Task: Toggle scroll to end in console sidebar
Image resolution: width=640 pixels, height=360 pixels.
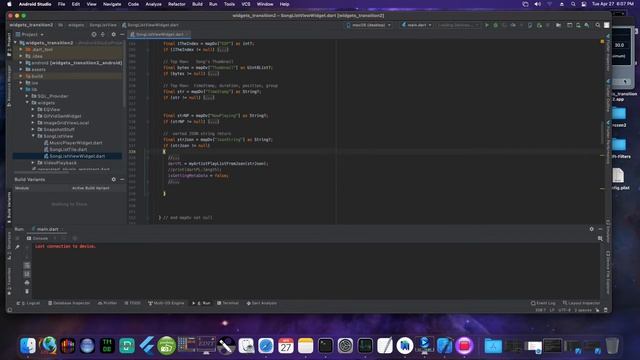Action: (x=27, y=274)
